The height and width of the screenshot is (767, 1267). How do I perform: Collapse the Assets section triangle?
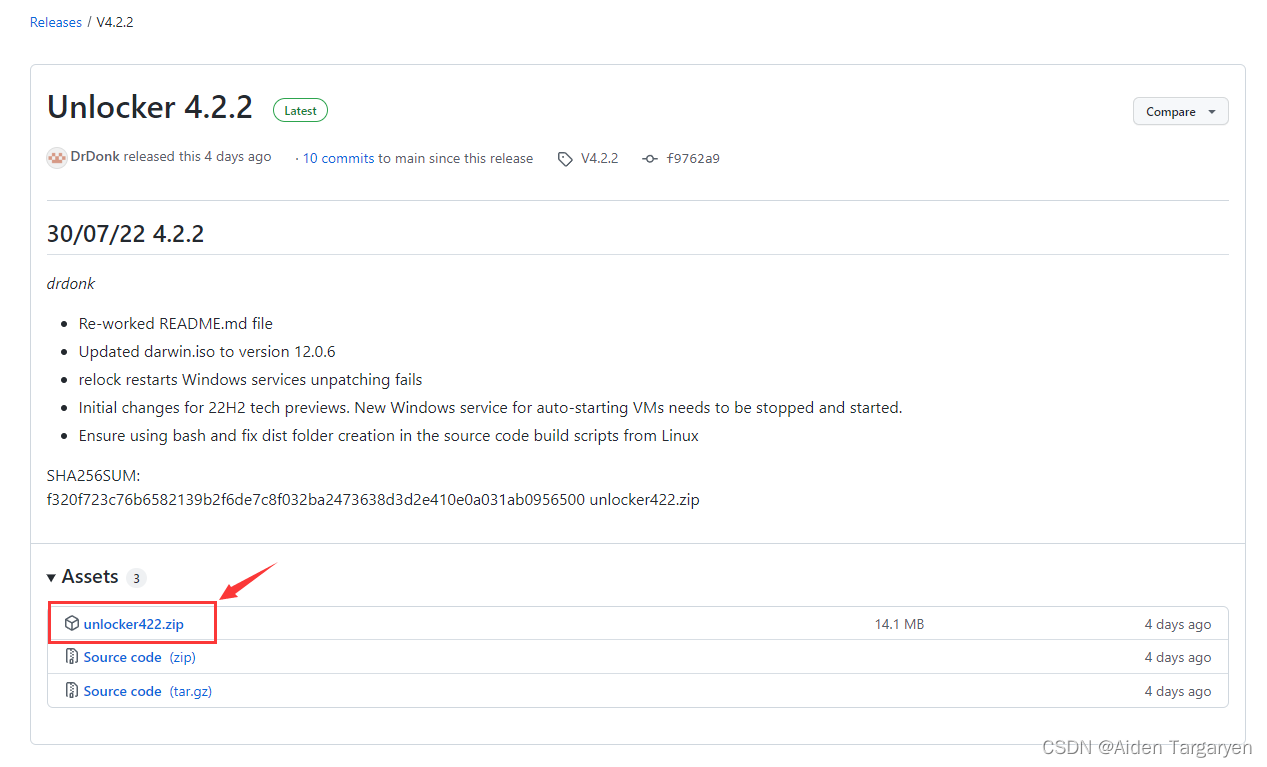[x=51, y=578]
